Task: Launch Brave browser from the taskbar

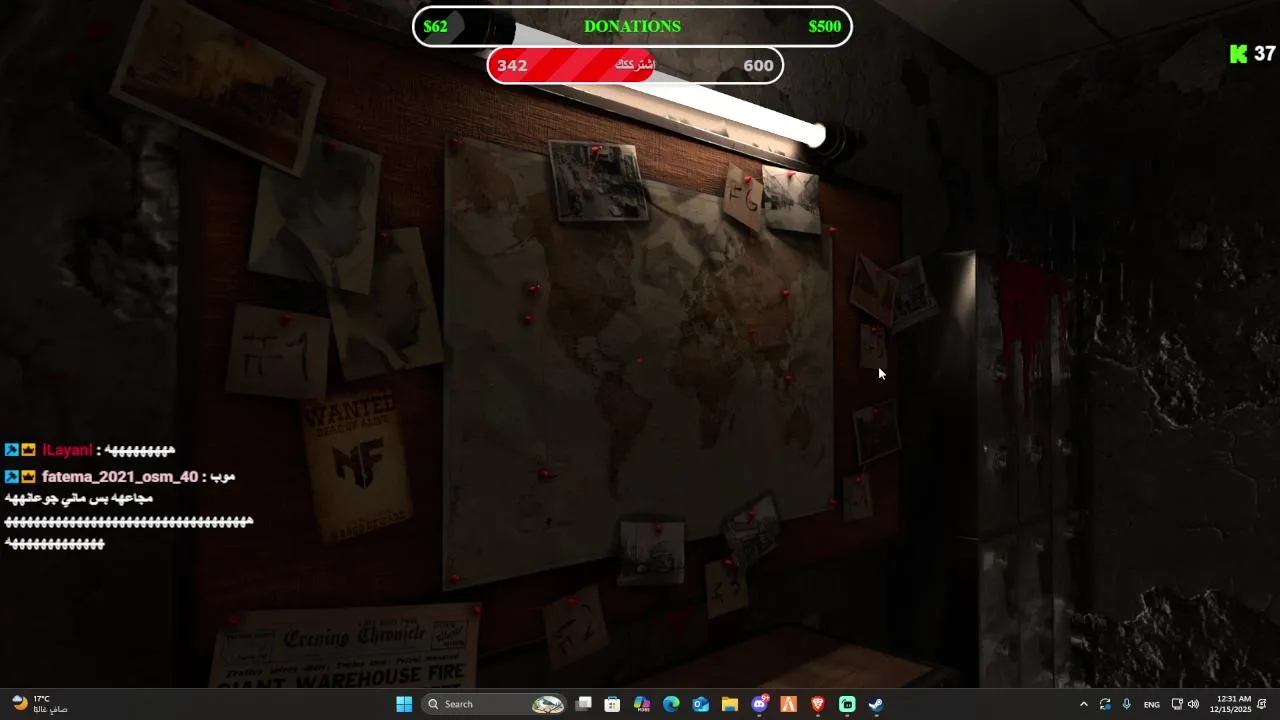Action: 818,704
